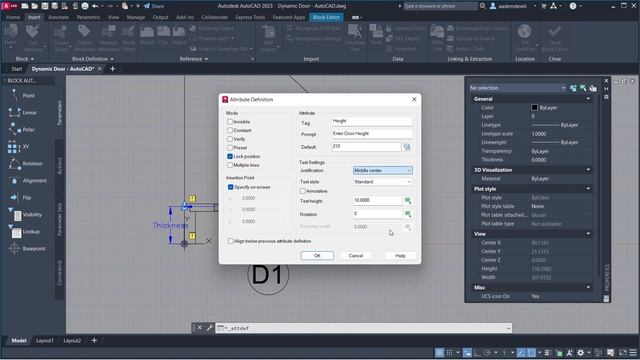640x360 pixels.
Task: Collapse the 3D Visualization section
Action: point(588,170)
